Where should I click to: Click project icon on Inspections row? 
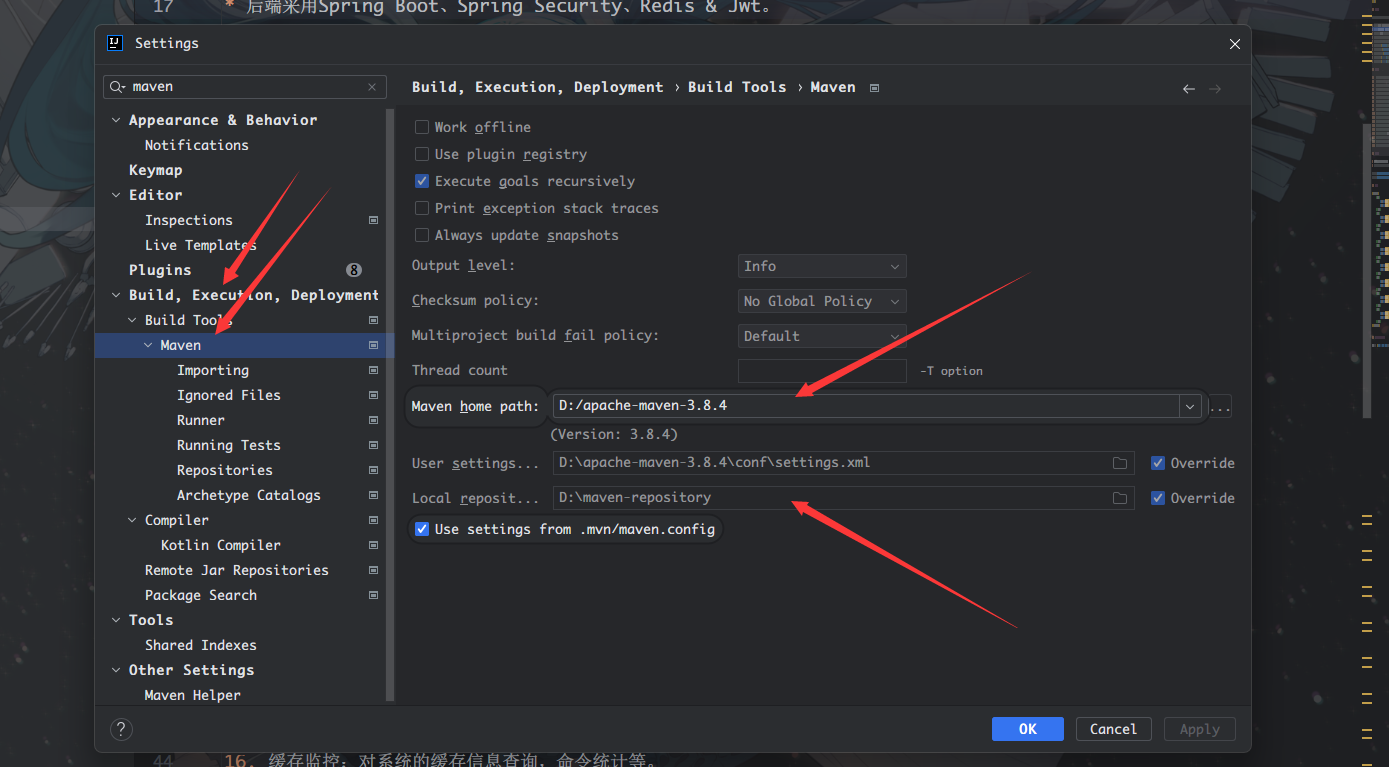(373, 220)
